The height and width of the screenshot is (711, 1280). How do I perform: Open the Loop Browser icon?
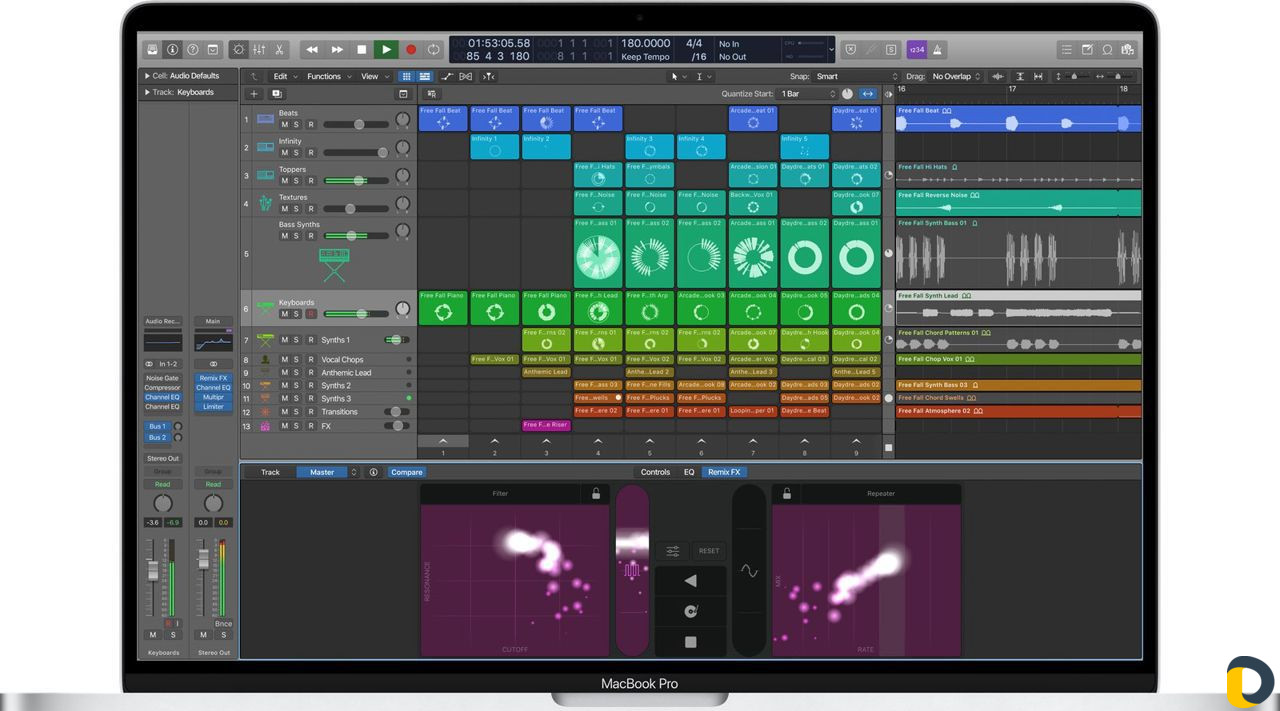[x=1108, y=49]
